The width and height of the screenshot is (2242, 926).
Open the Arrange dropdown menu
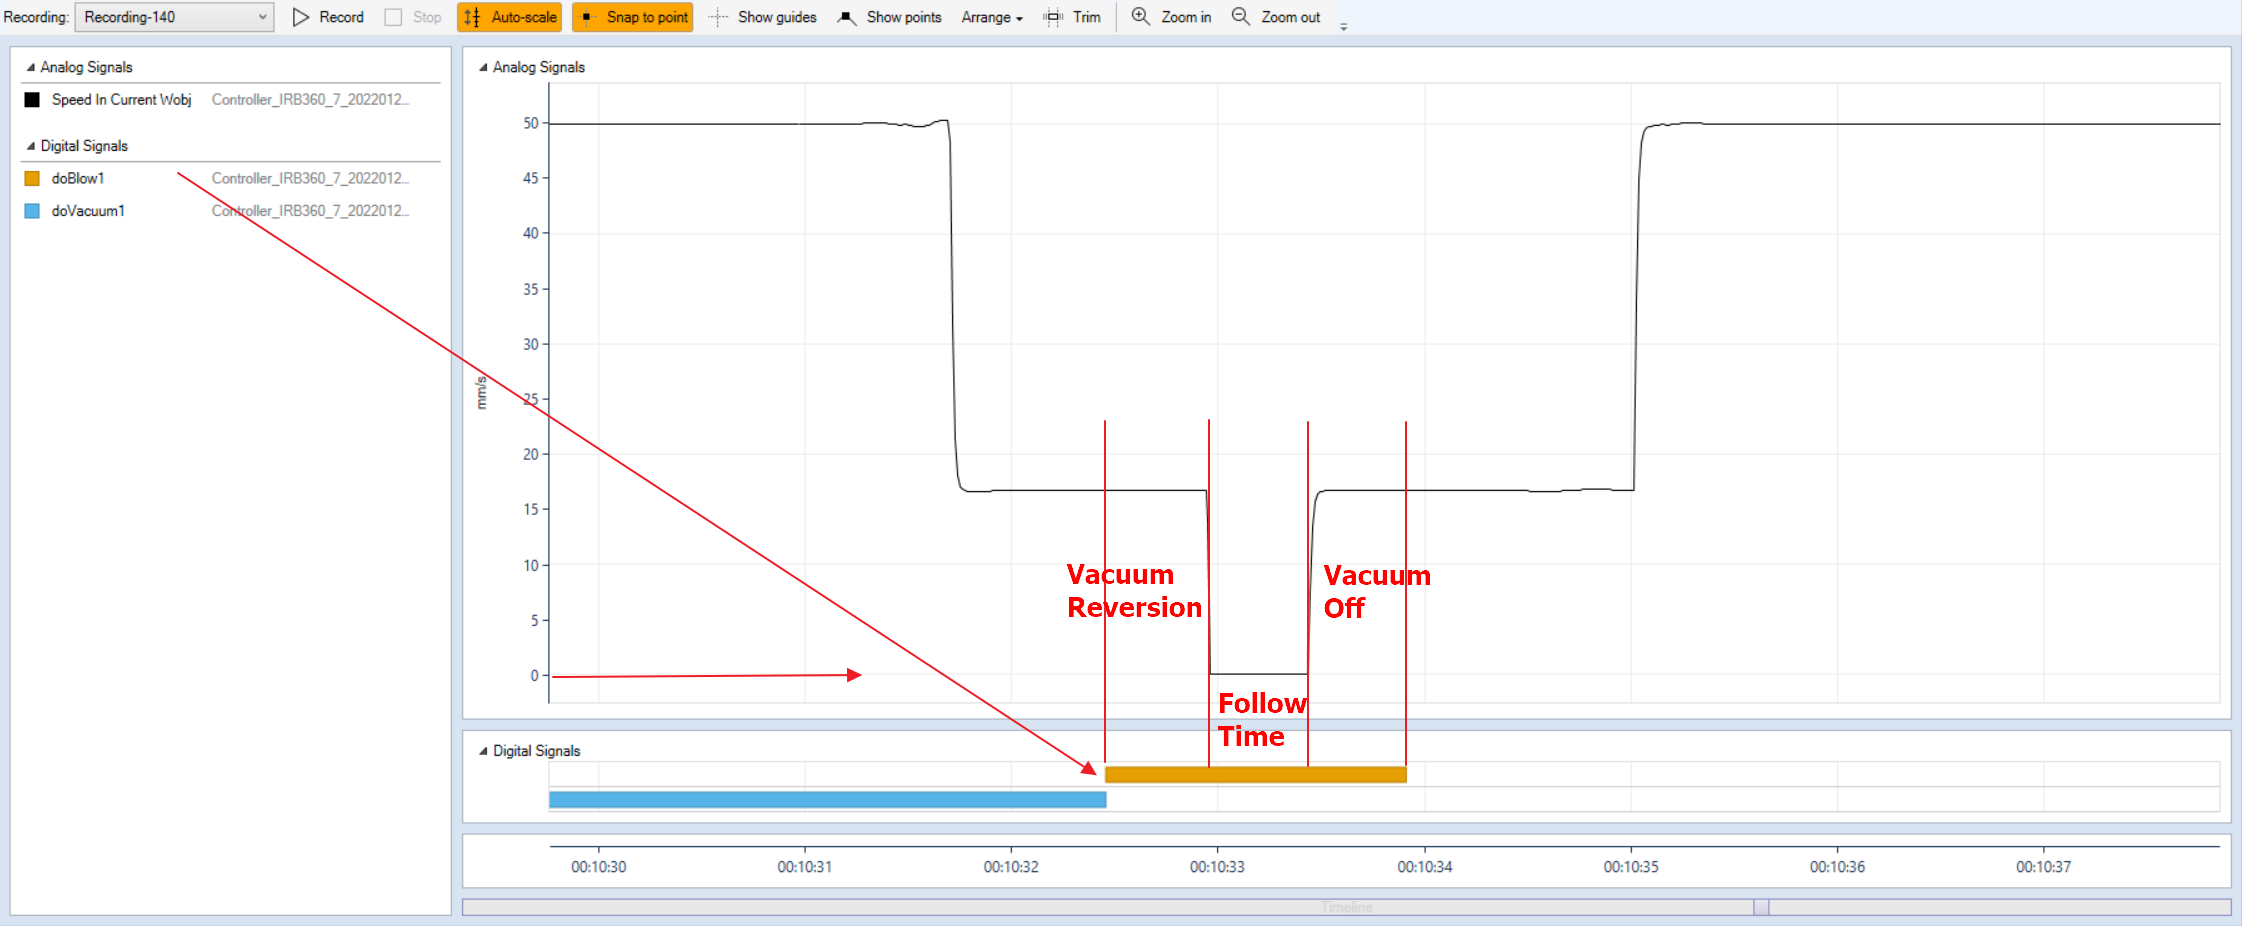(x=992, y=17)
